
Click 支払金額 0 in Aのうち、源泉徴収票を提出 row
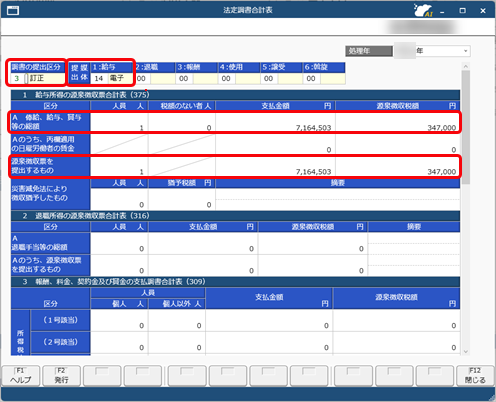pos(203,265)
